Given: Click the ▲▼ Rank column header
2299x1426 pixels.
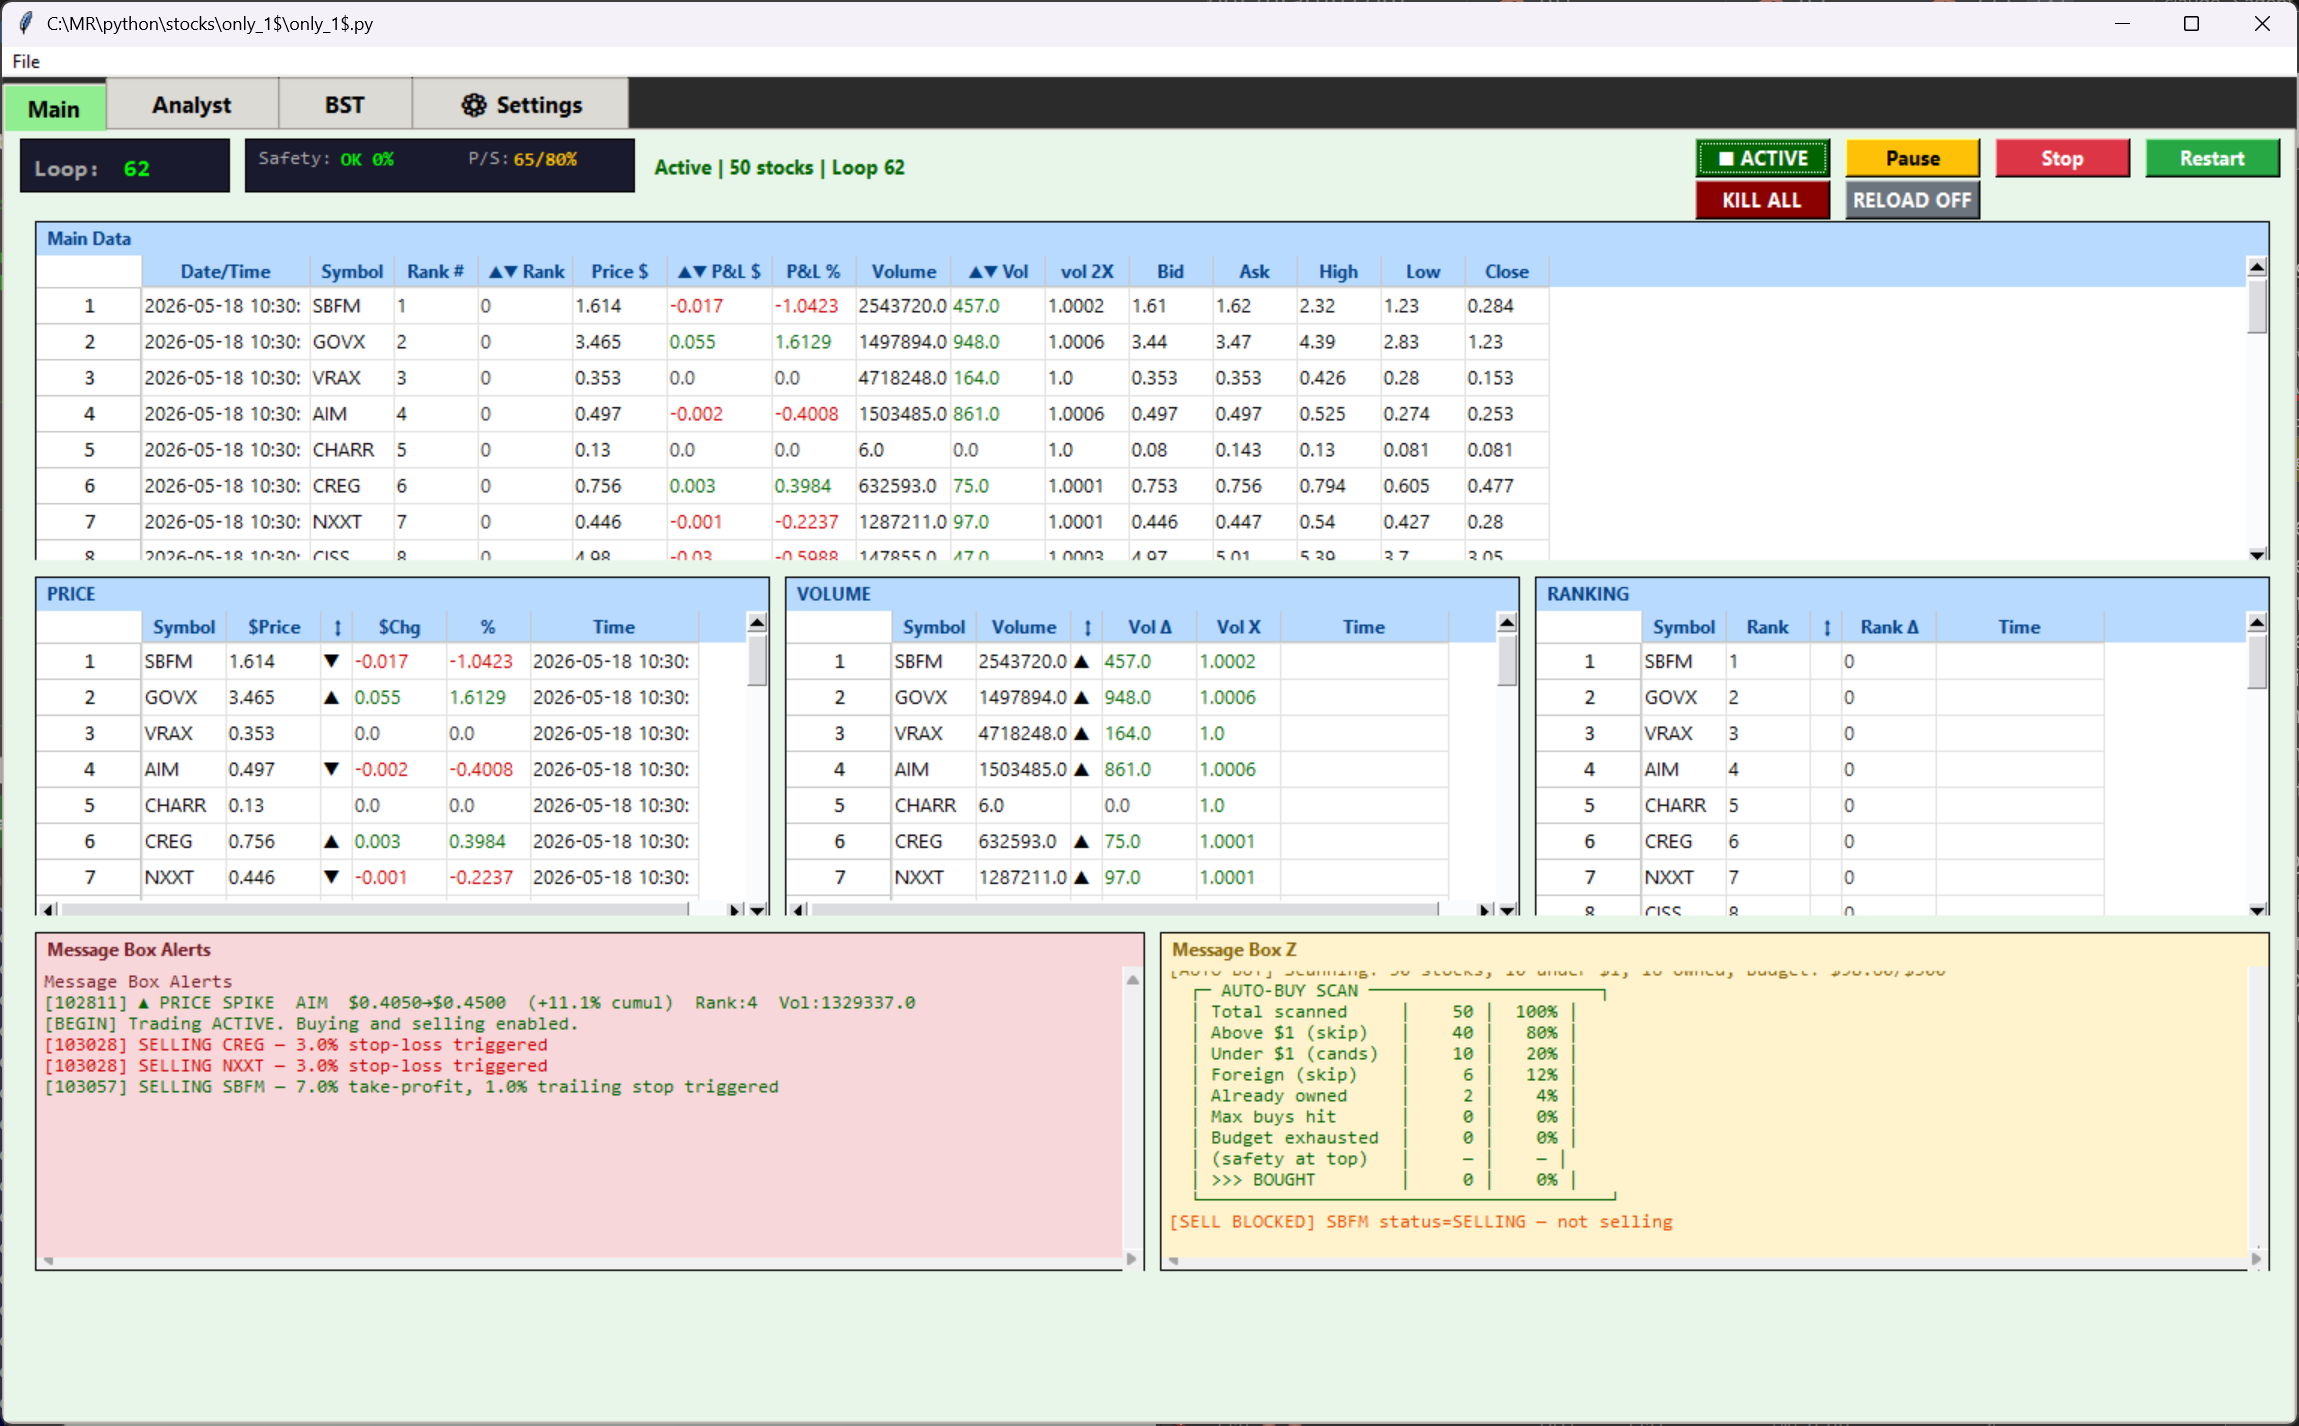Looking at the screenshot, I should tap(525, 271).
